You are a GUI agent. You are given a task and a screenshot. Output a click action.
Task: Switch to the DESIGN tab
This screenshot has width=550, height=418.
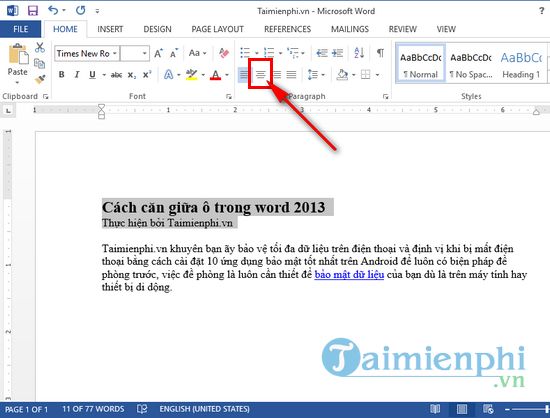pyautogui.click(x=157, y=29)
